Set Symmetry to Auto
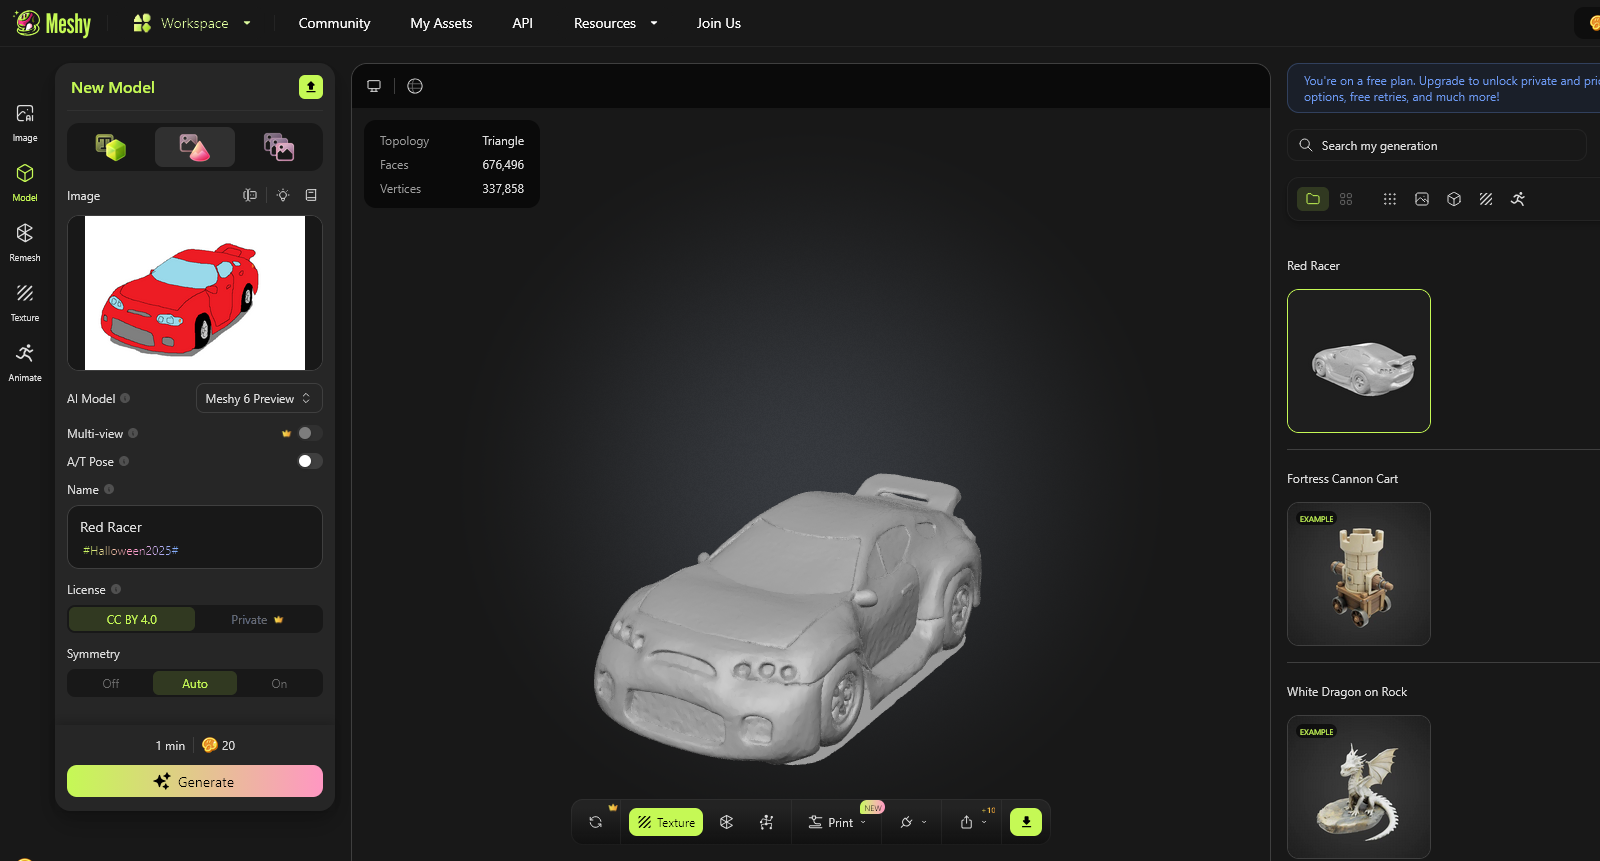Viewport: 1600px width, 861px height. coord(195,684)
